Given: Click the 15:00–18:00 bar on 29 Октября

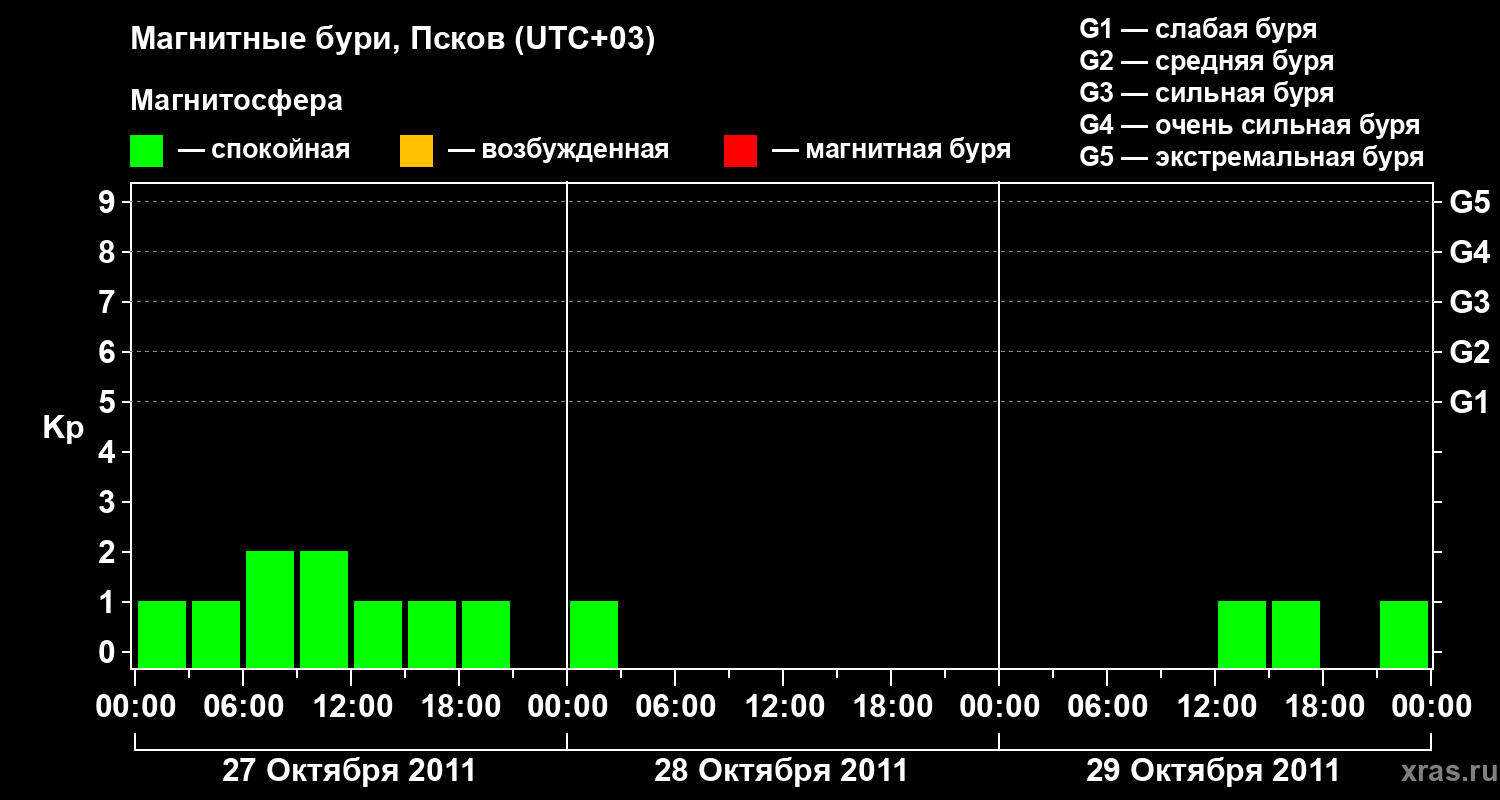Looking at the screenshot, I should (1296, 634).
